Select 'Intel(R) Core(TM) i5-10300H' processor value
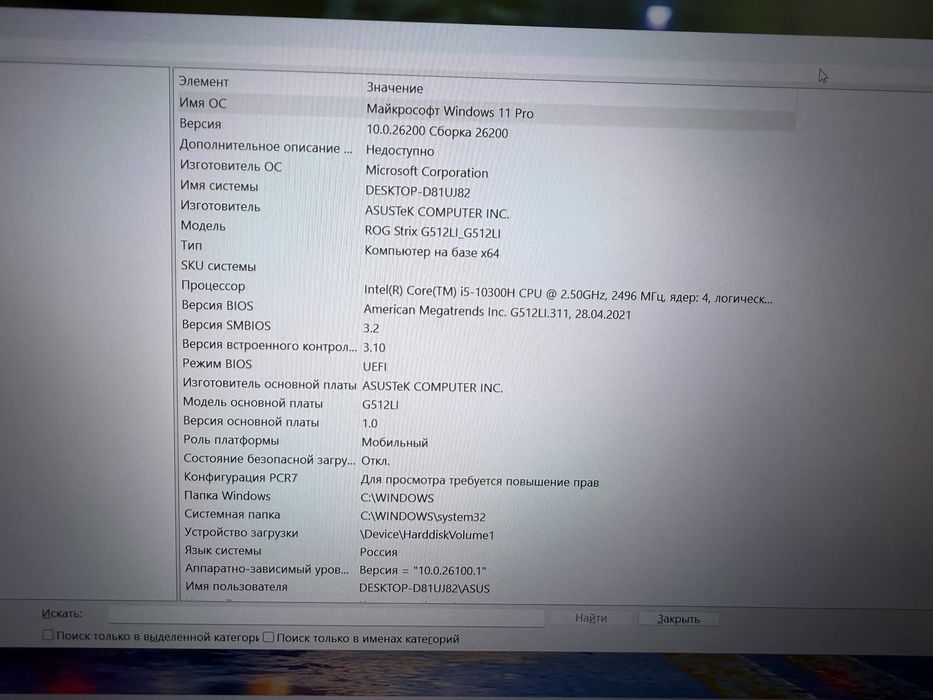This screenshot has width=933, height=700. tap(569, 295)
